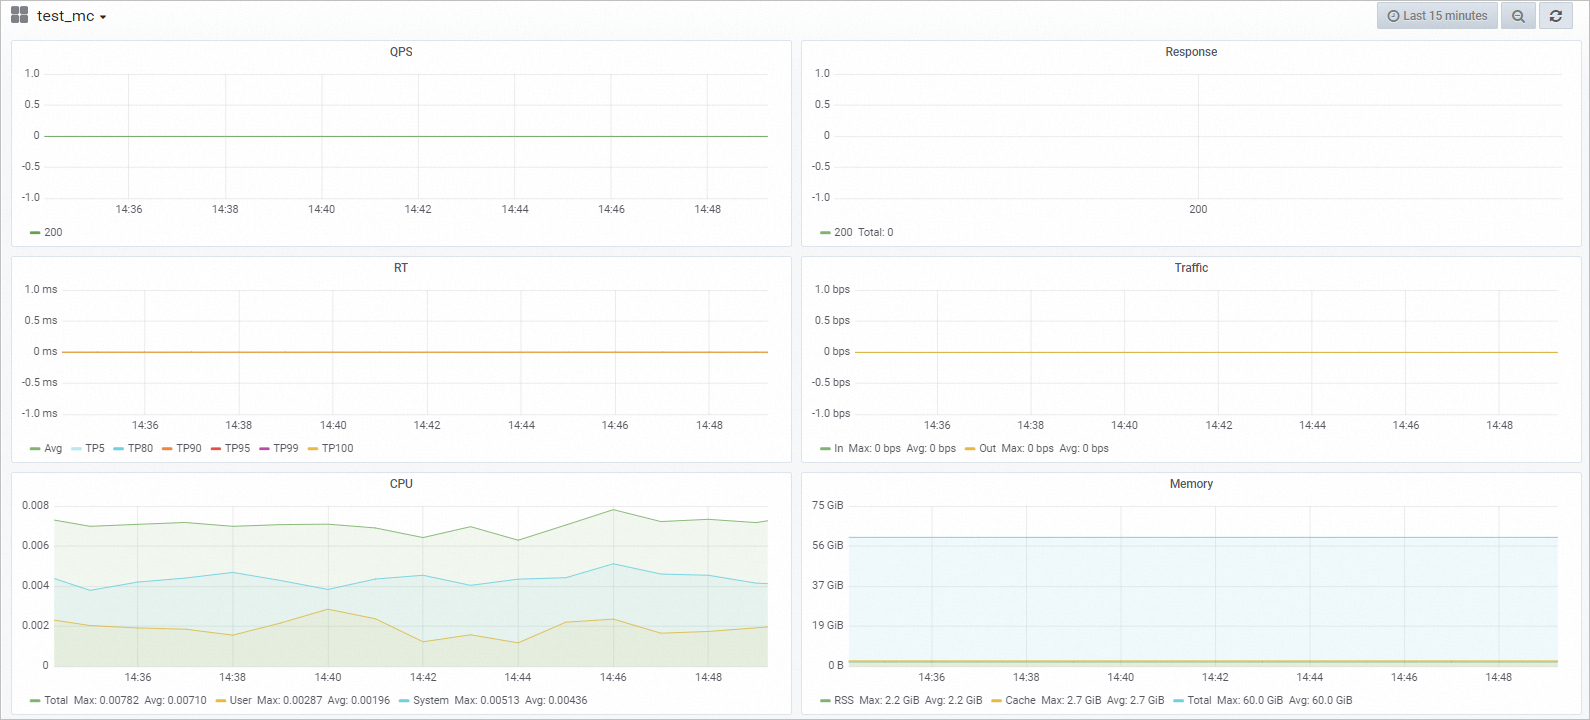Open the Memory panel title menu

(x=1191, y=484)
